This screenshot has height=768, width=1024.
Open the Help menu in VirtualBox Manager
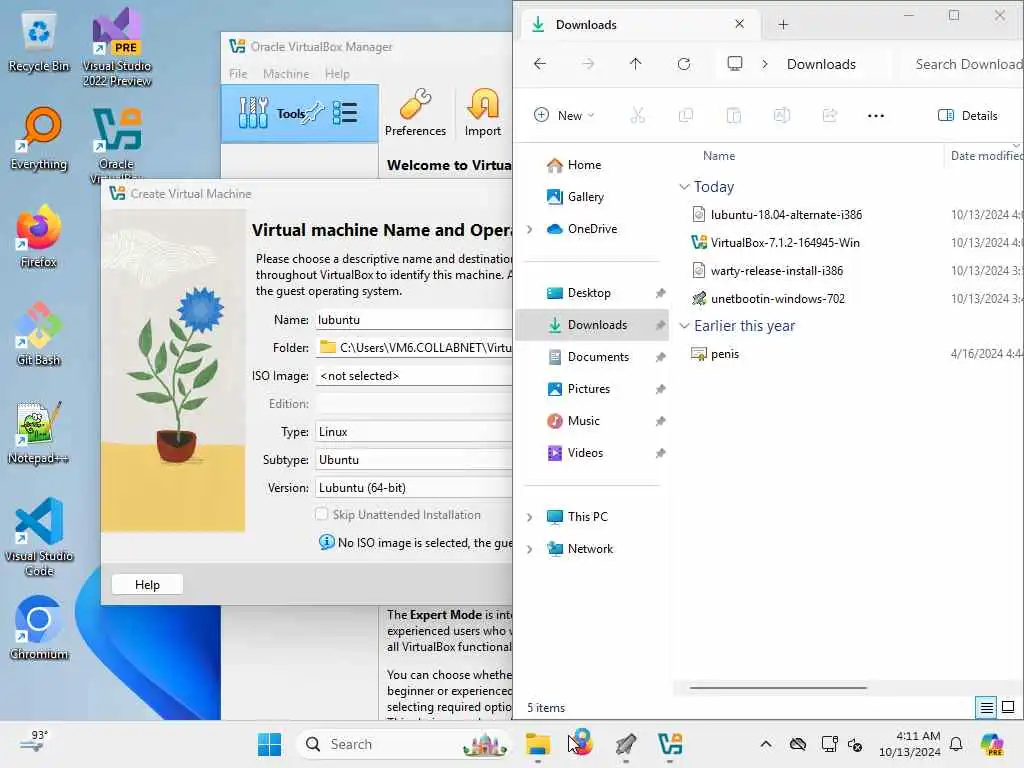click(337, 74)
